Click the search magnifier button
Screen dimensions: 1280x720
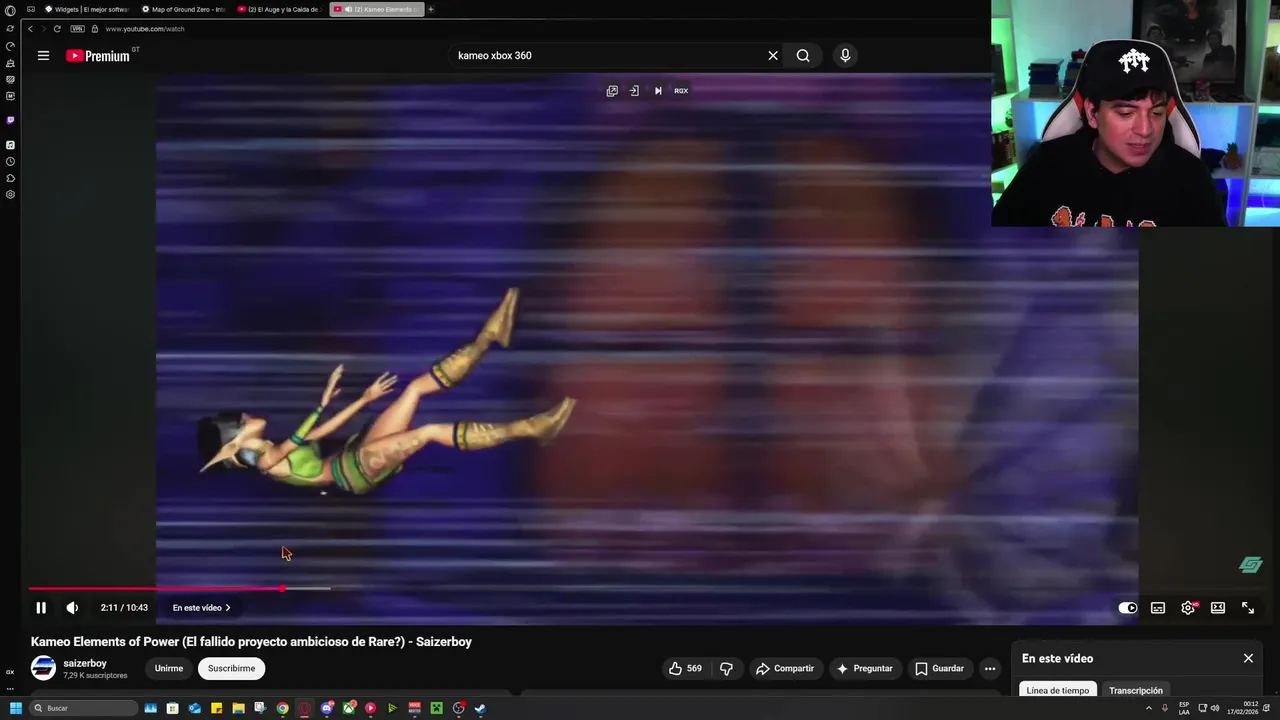(803, 56)
